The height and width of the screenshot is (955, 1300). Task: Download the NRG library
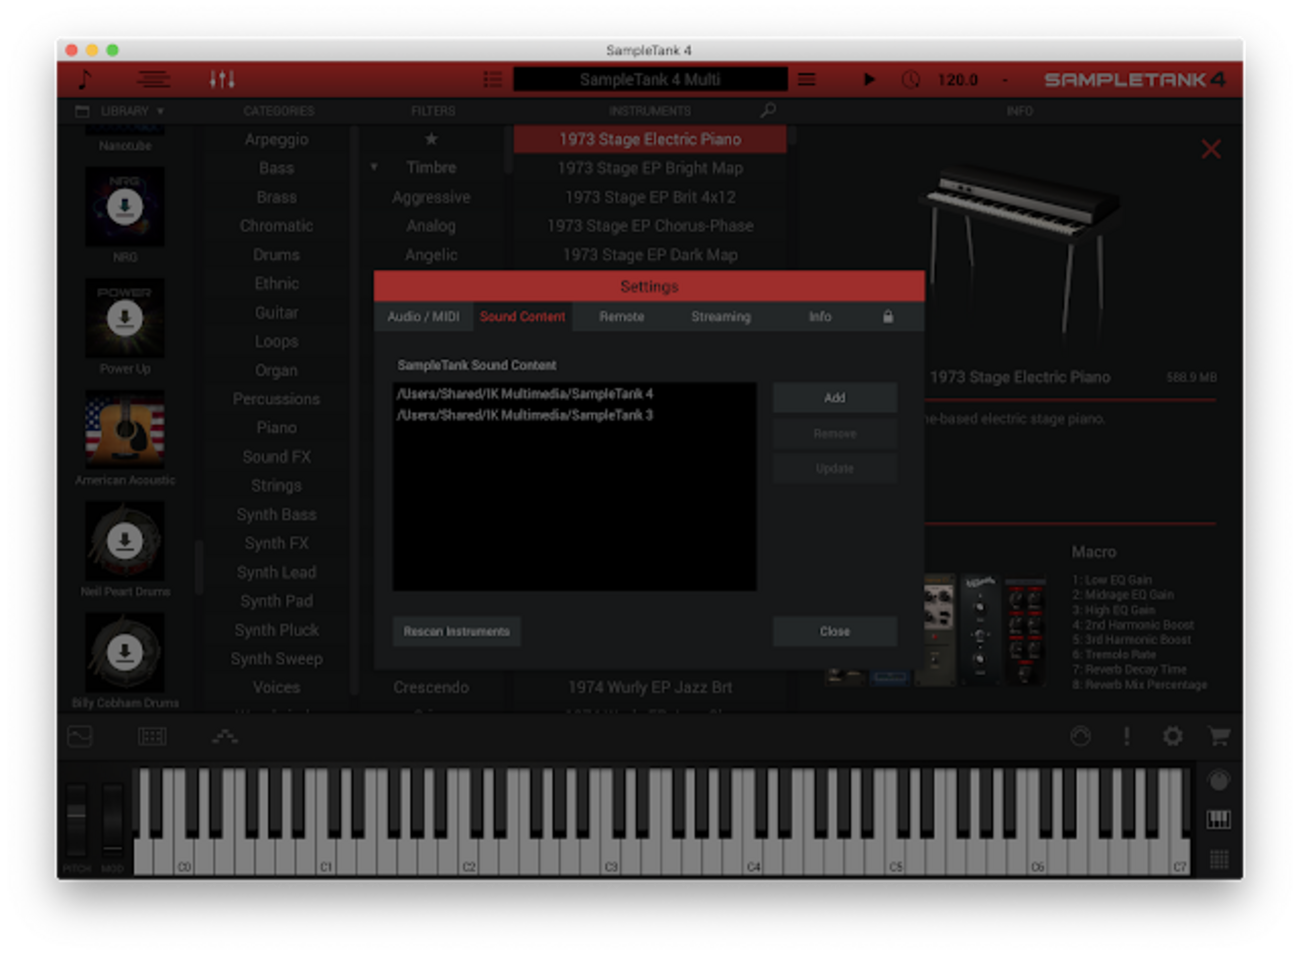pyautogui.click(x=125, y=207)
